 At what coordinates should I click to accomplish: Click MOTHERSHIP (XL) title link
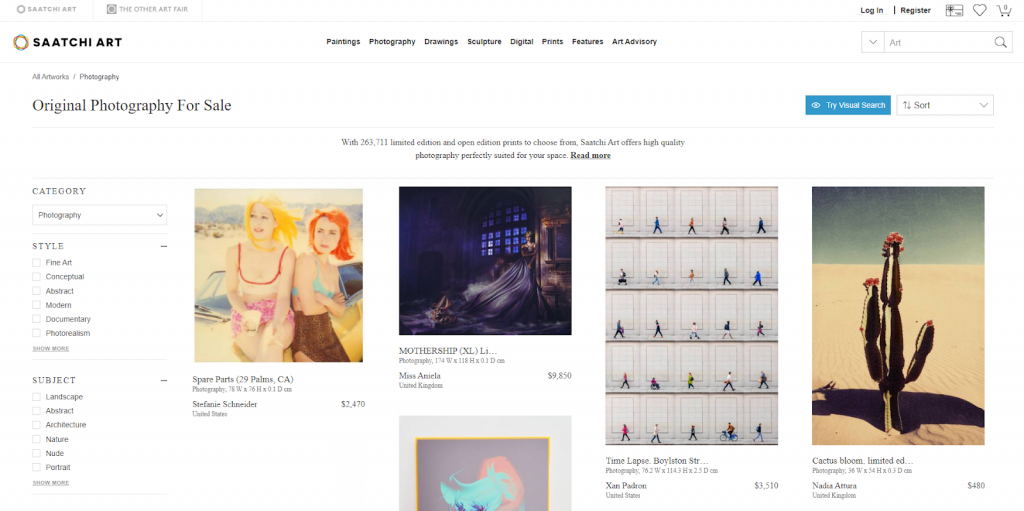(x=448, y=352)
